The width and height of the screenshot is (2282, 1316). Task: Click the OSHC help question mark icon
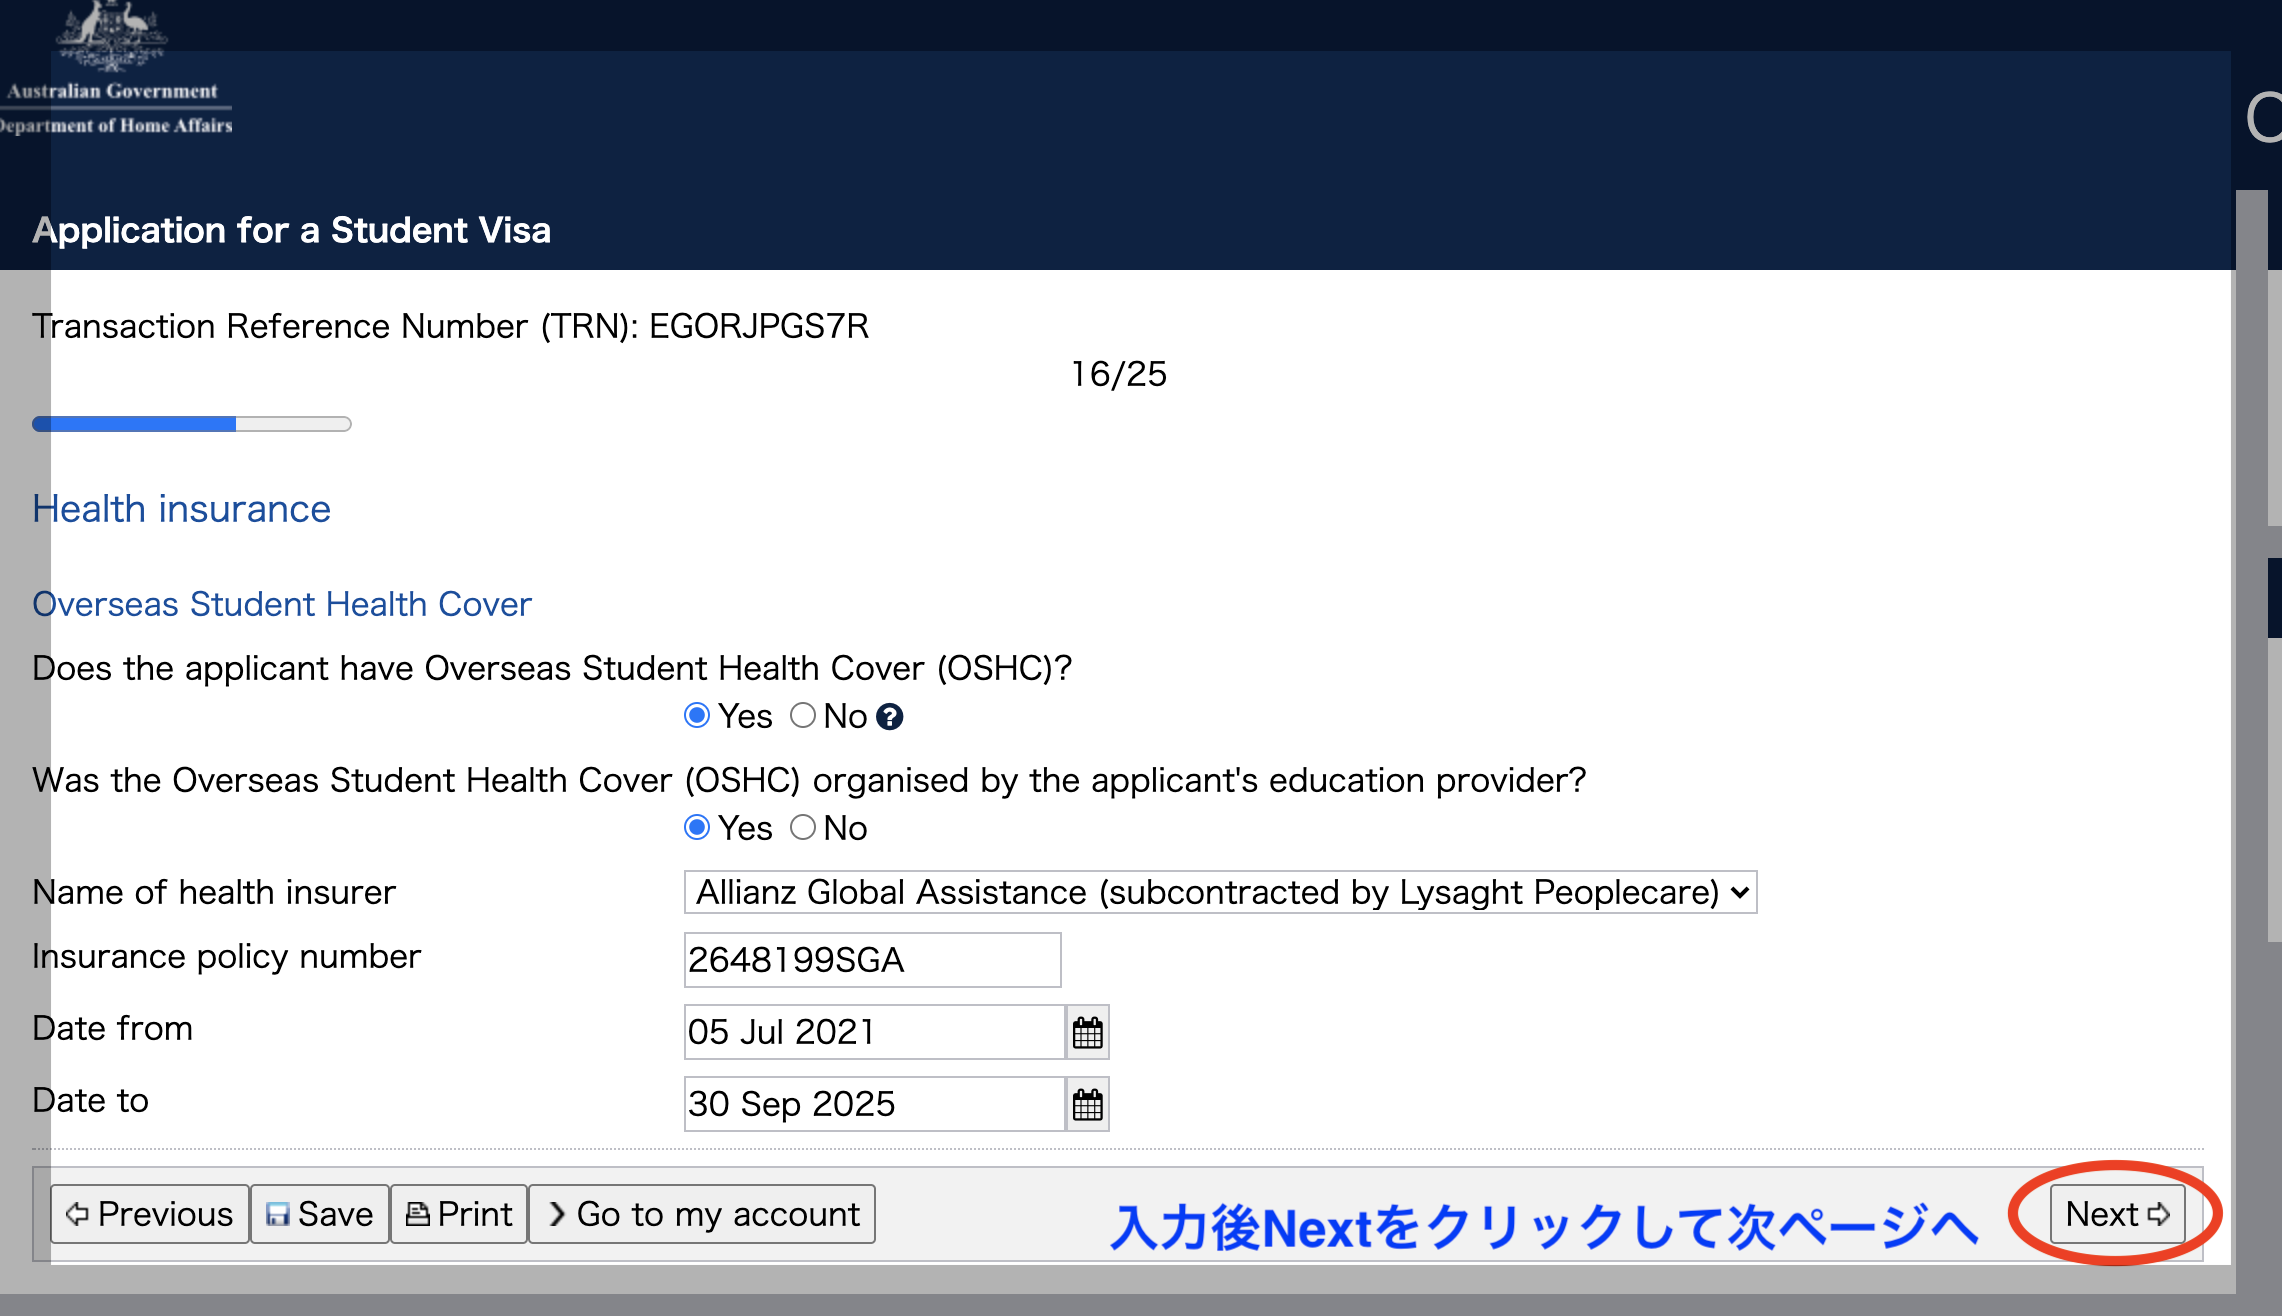point(889,717)
